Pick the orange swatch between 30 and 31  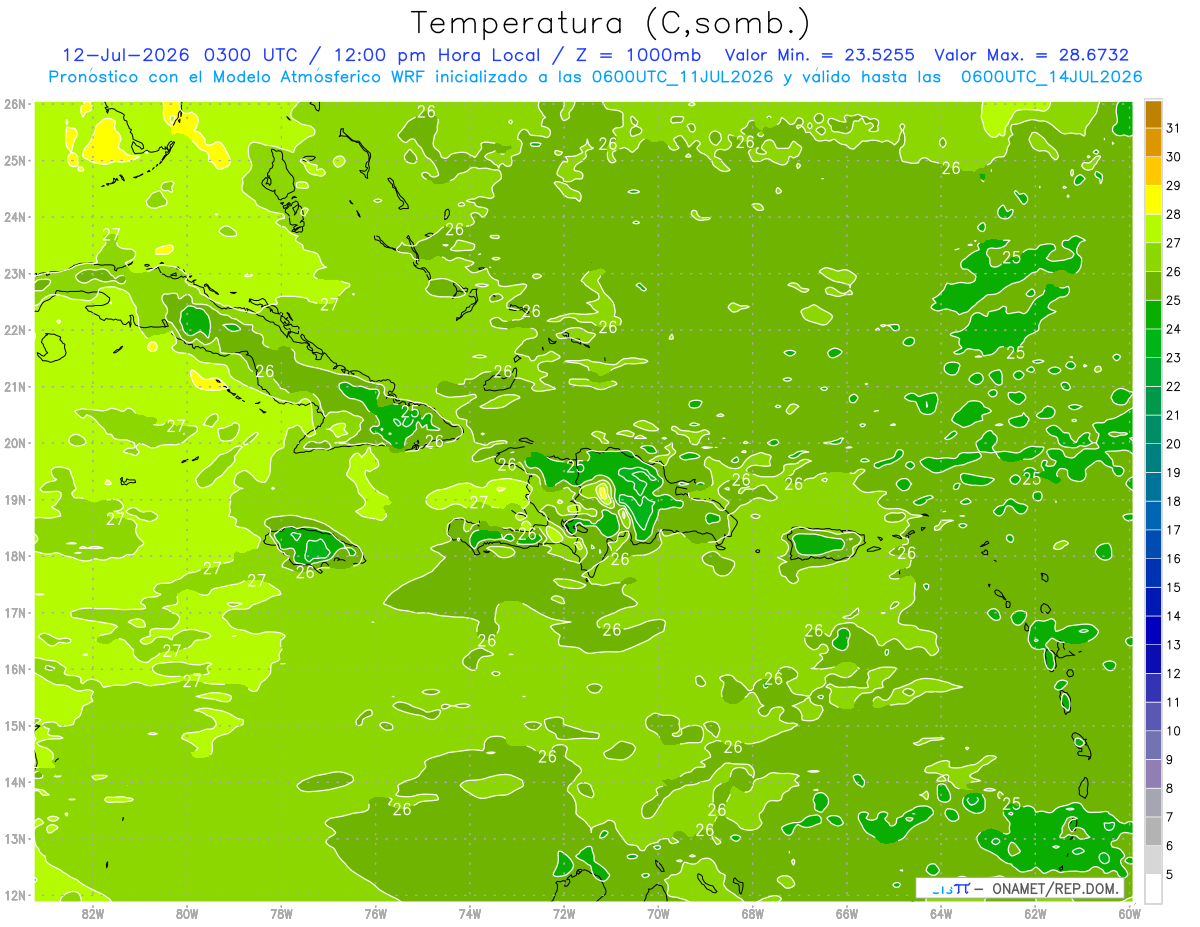pyautogui.click(x=1154, y=143)
